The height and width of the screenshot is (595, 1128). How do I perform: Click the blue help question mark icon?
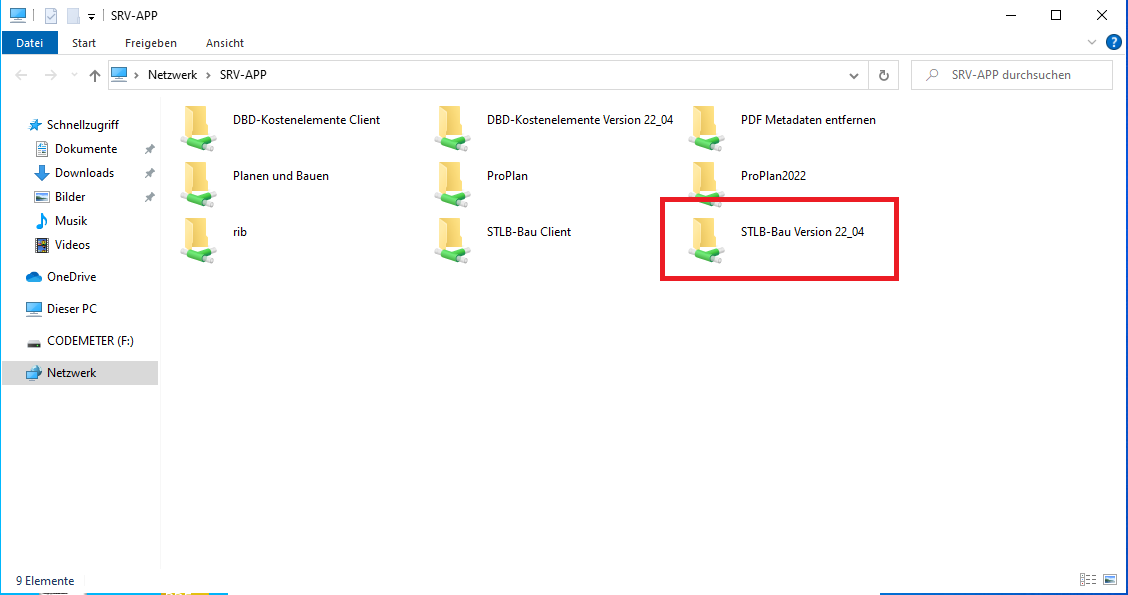[x=1113, y=42]
